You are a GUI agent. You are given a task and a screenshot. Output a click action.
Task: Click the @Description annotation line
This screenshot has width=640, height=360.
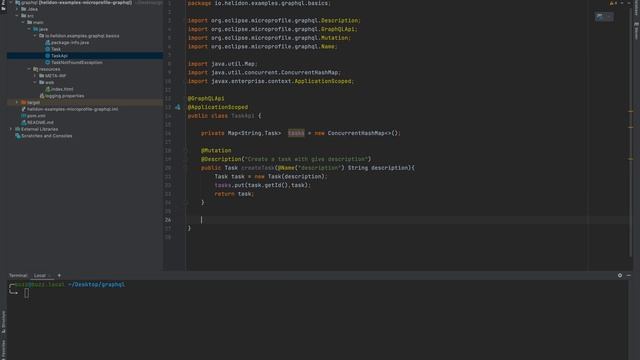pyautogui.click(x=286, y=159)
